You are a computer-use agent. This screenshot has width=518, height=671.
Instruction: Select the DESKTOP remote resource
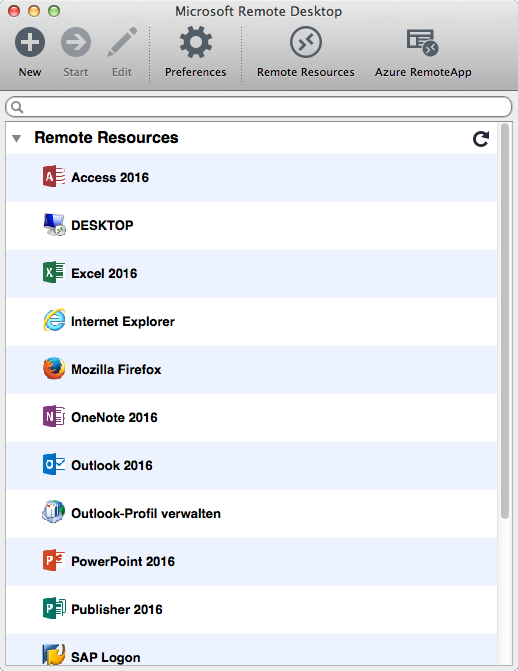tap(251, 226)
